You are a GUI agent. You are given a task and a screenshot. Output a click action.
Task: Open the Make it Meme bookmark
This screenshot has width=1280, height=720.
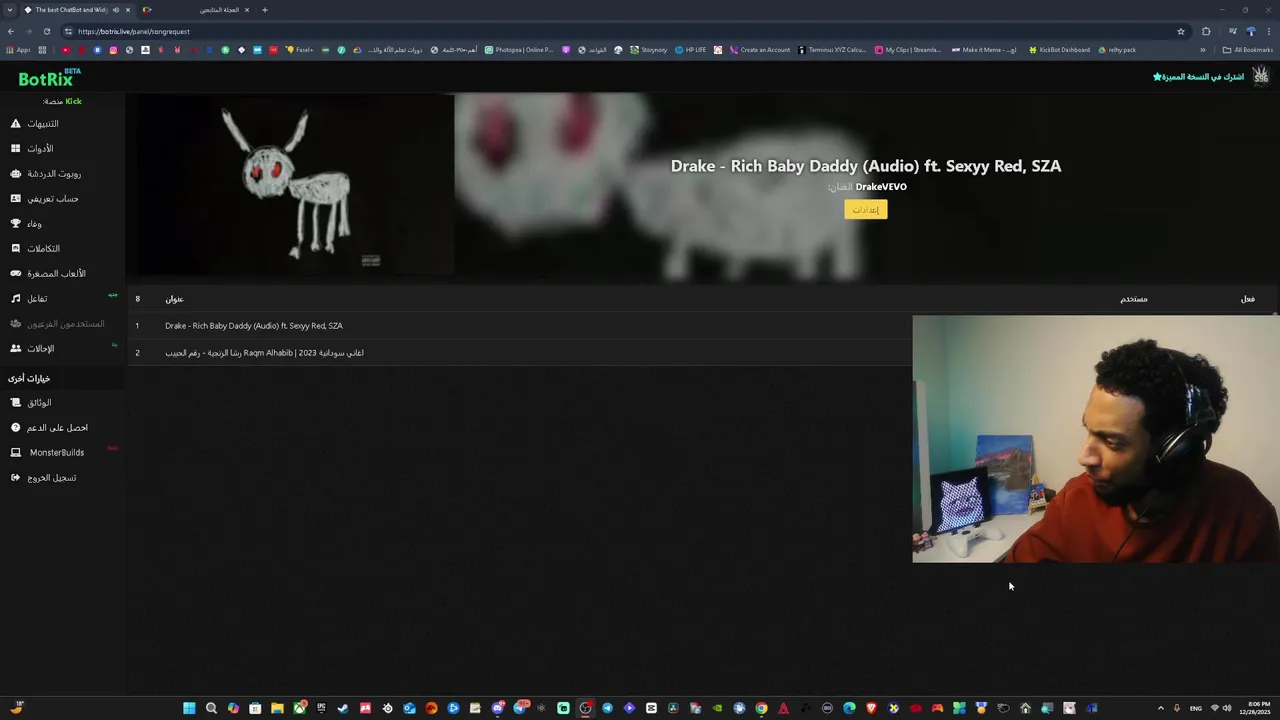[984, 50]
